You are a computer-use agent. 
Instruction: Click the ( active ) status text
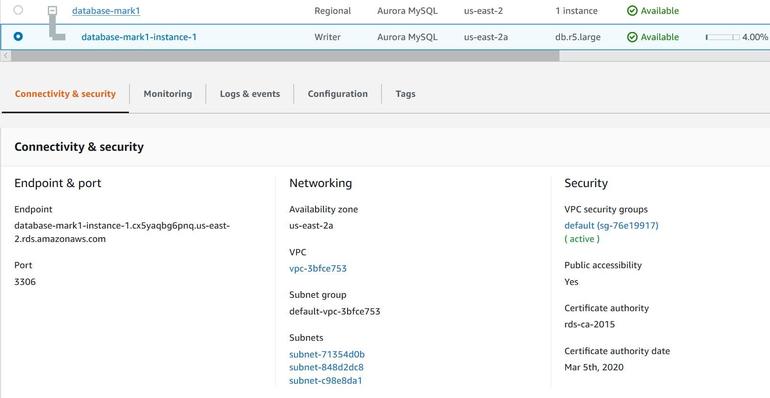tap(582, 239)
